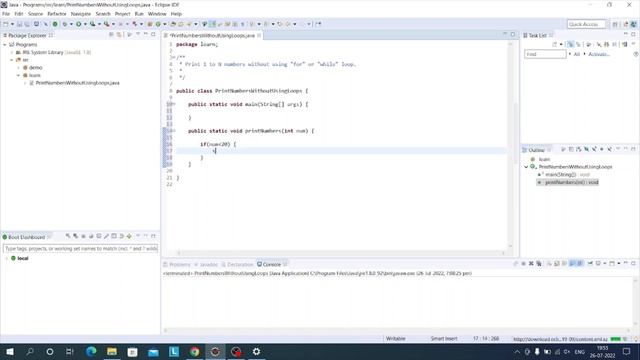Expand the demo package
Viewport: 640px width, 360px height.
click(x=19, y=67)
